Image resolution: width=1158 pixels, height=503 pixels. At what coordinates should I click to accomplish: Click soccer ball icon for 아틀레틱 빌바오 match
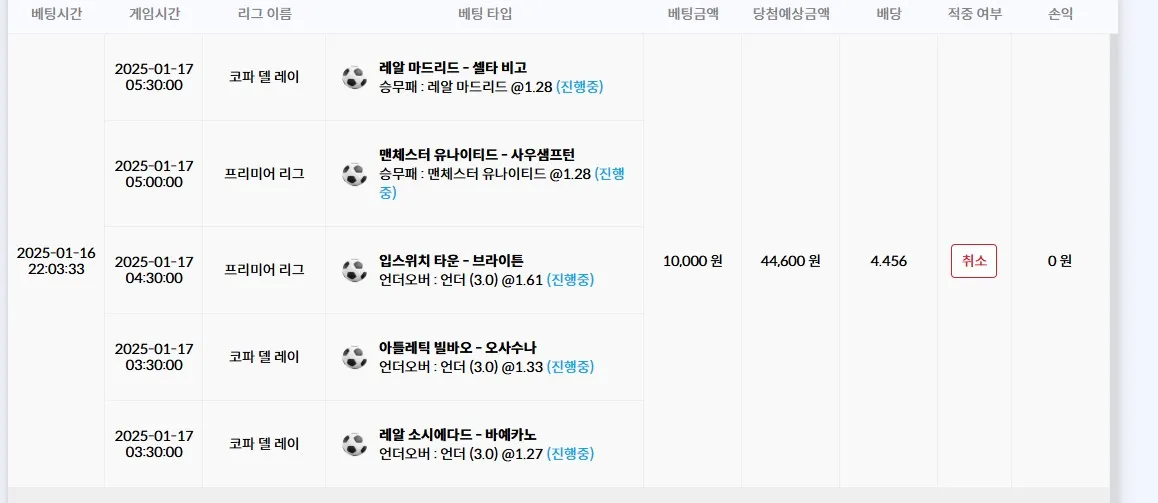click(x=354, y=357)
